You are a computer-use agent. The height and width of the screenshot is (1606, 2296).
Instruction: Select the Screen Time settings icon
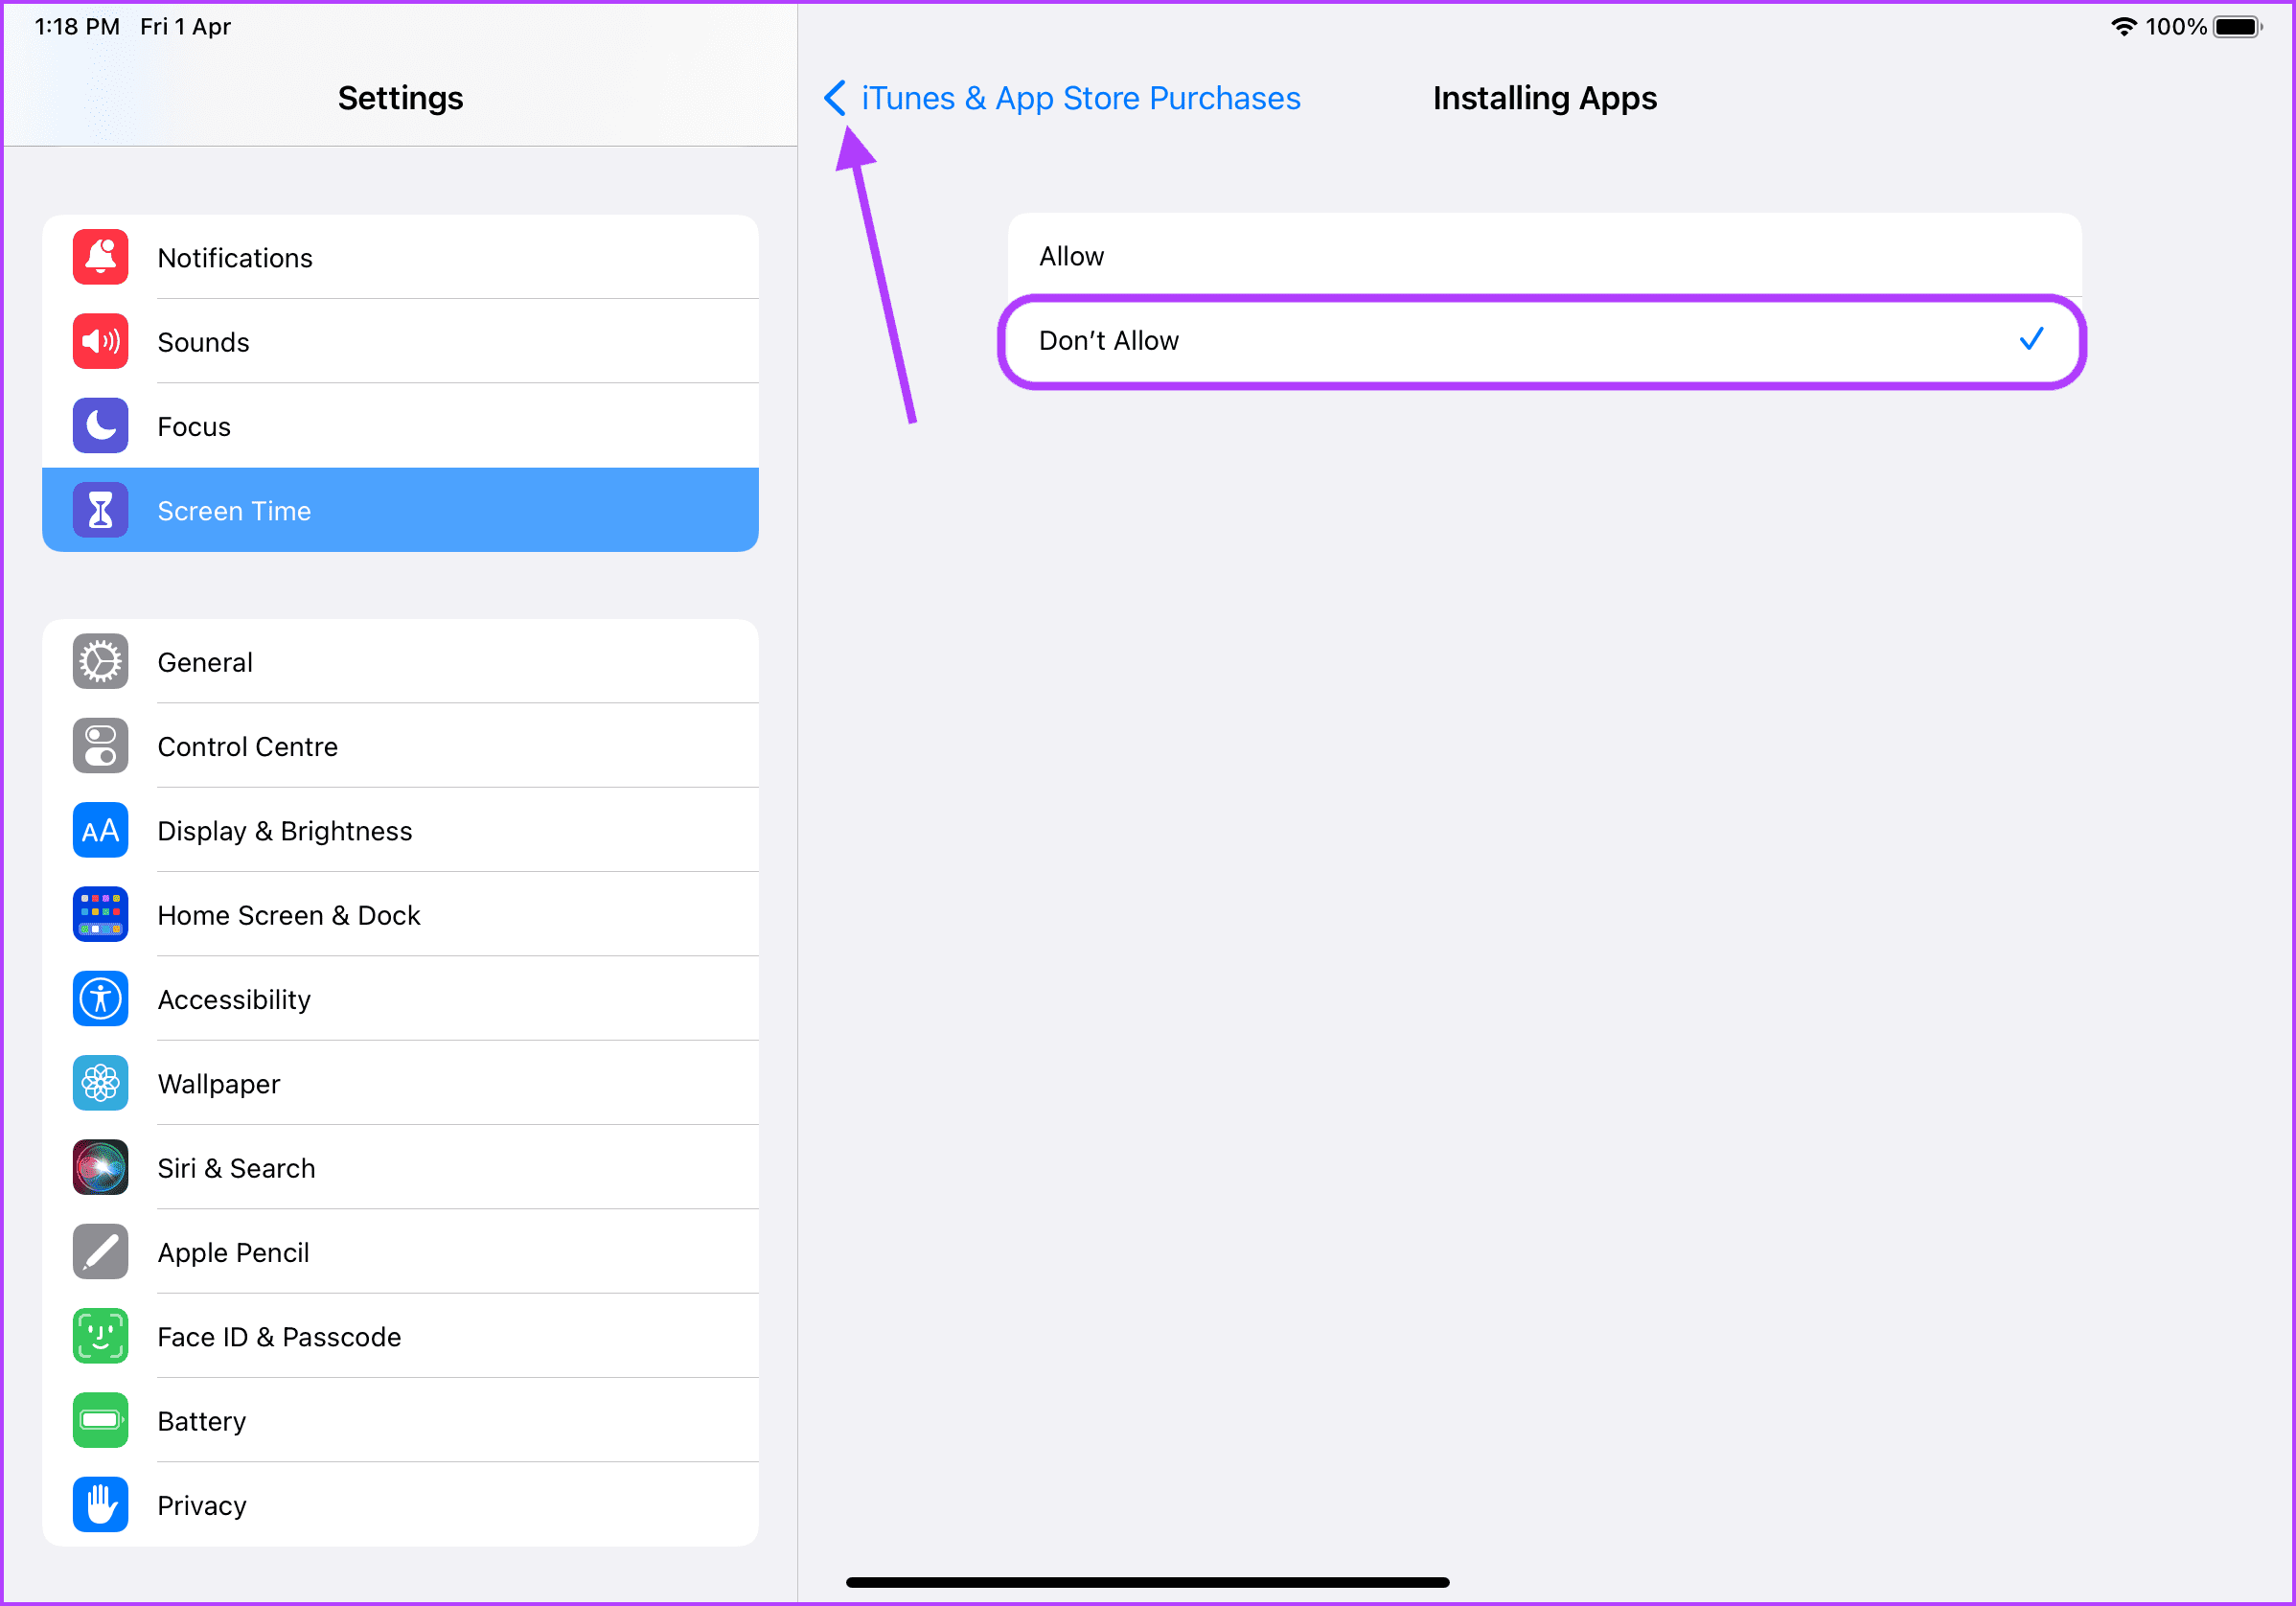100,509
